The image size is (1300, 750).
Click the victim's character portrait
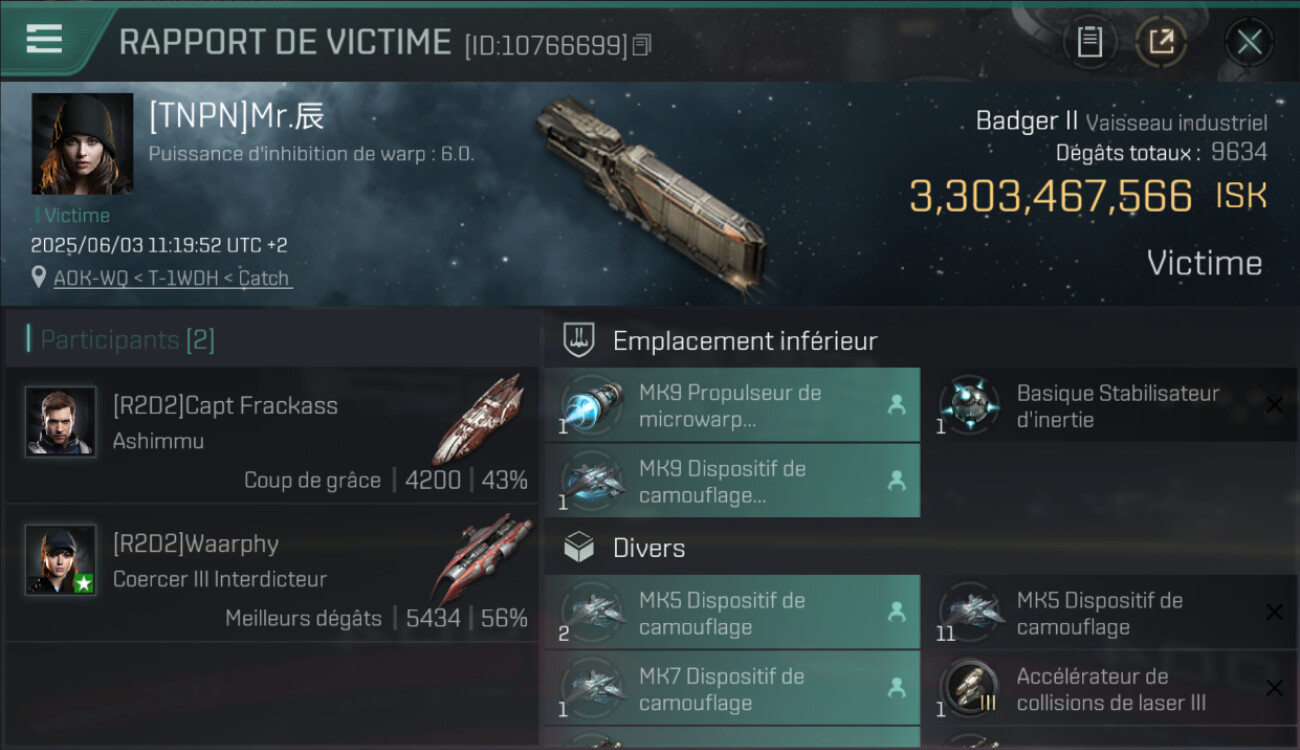(x=82, y=144)
